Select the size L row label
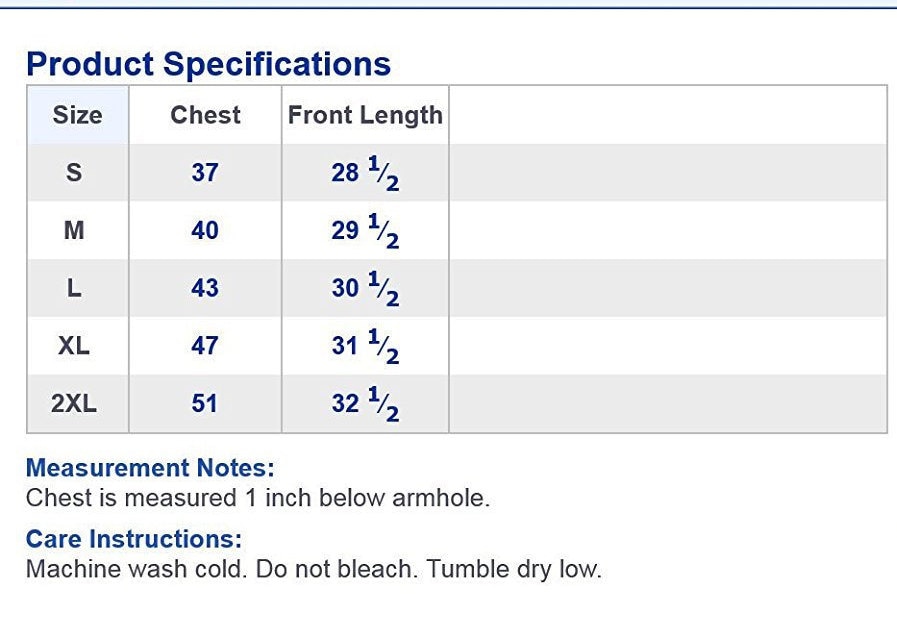Screen dimensions: 897x634 [x=74, y=288]
